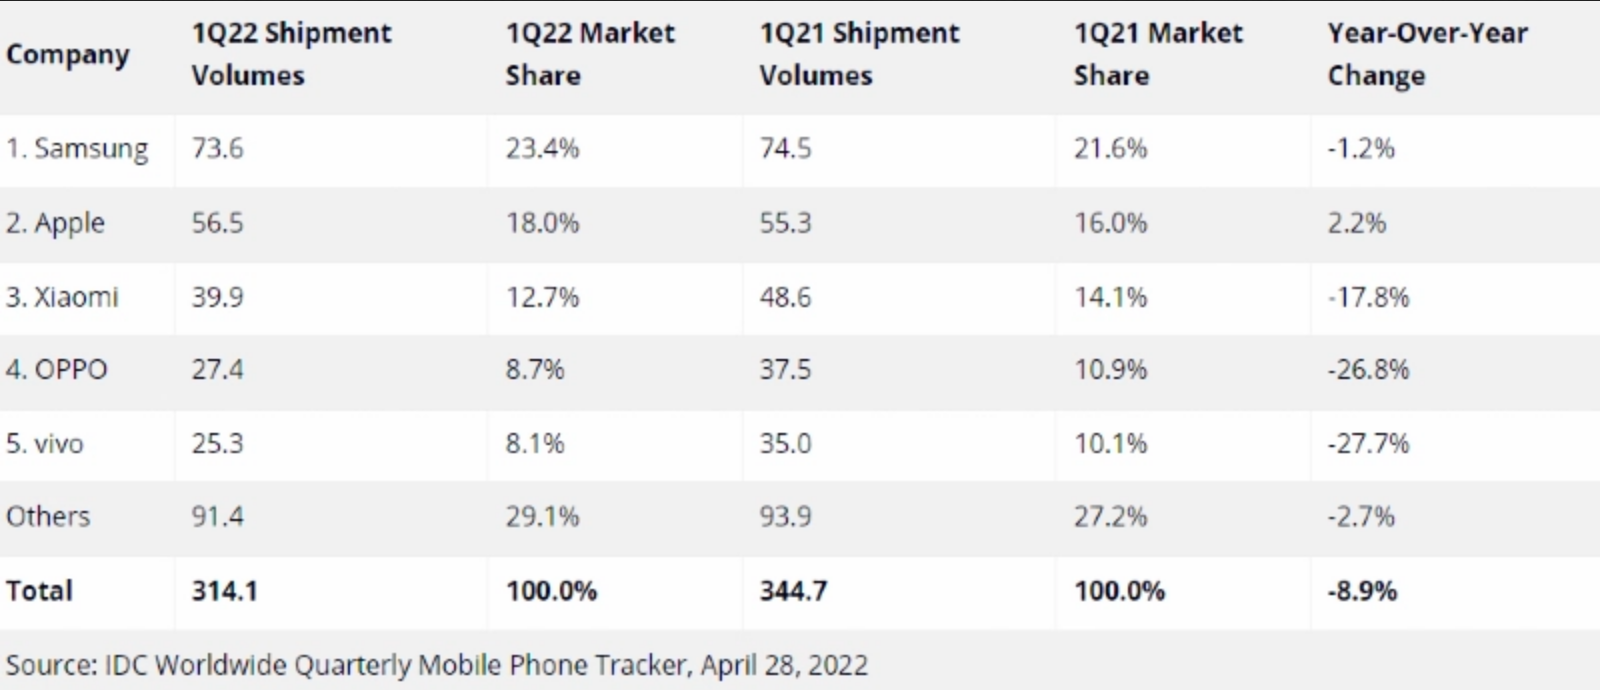Click vivo's 35.0 1Q21 volume cell
The image size is (1600, 690).
pyautogui.click(x=785, y=444)
